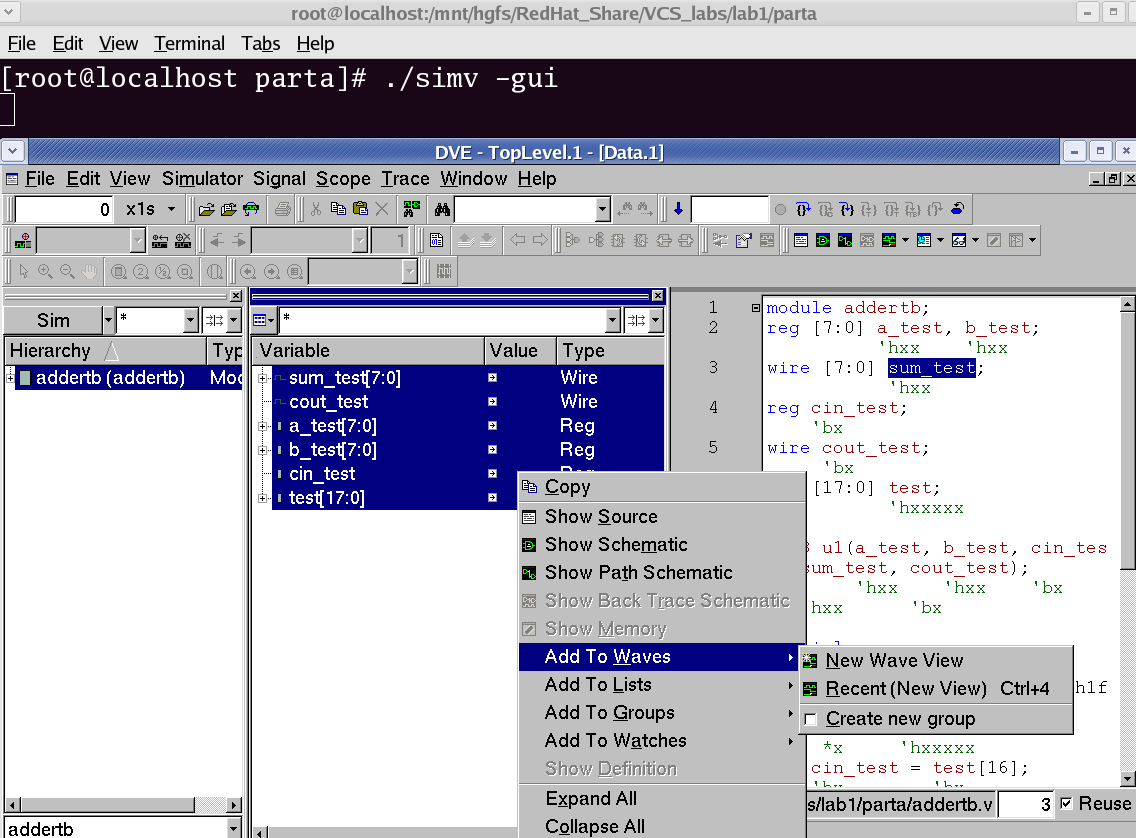Check the Create new group checkbox
Image resolution: width=1136 pixels, height=838 pixels.
click(x=811, y=719)
